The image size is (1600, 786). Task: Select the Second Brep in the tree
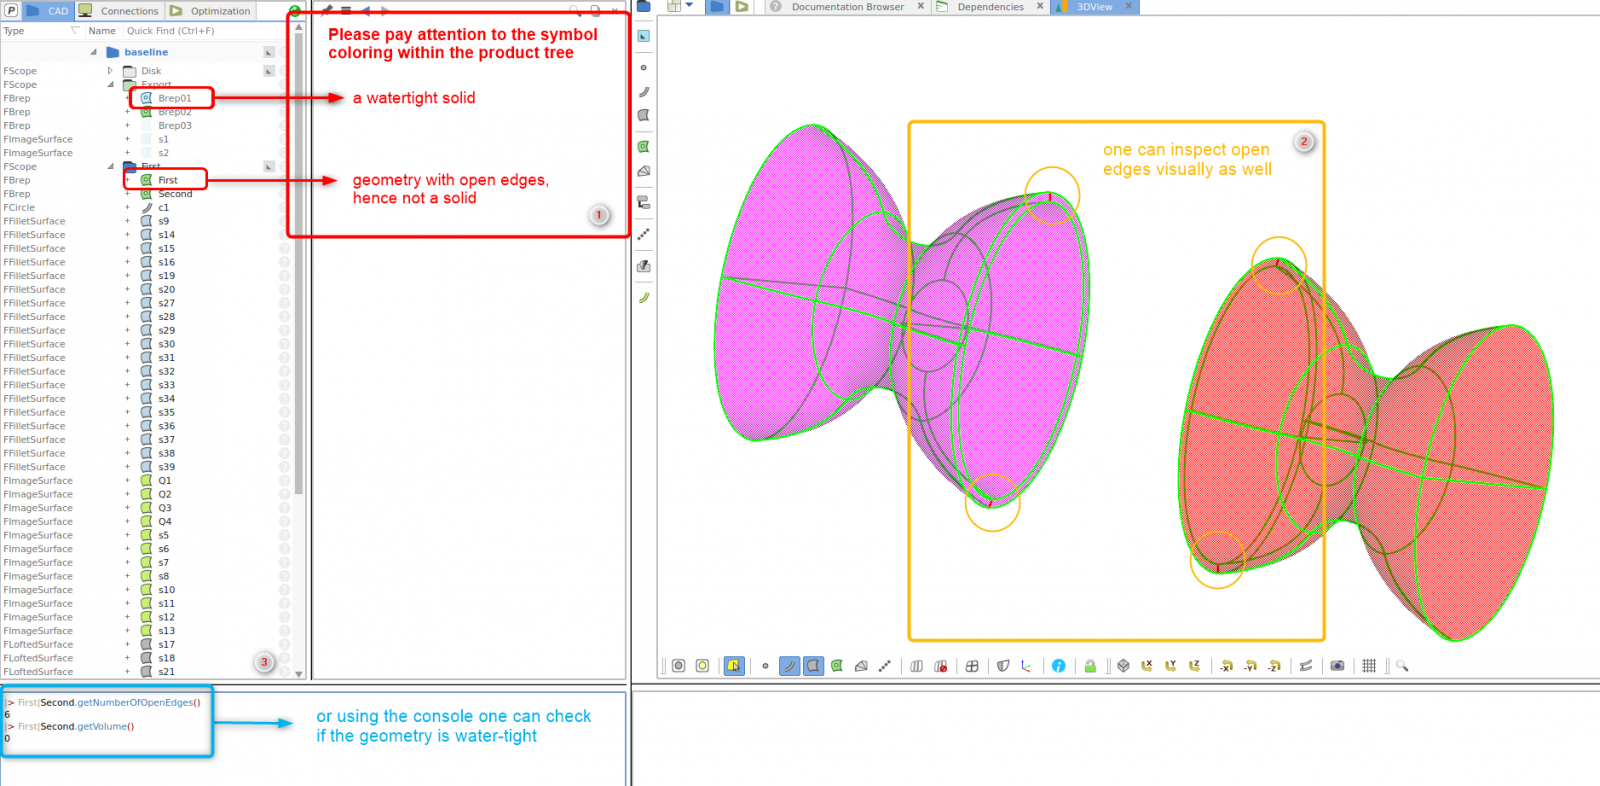tap(175, 194)
